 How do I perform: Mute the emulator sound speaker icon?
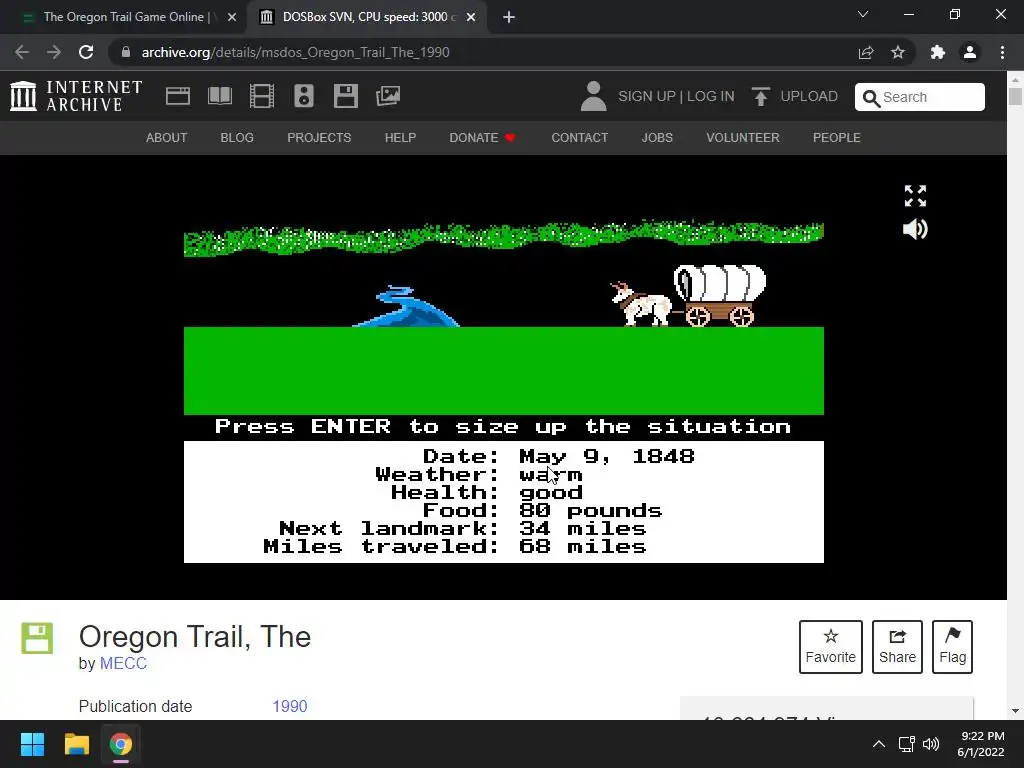point(915,229)
